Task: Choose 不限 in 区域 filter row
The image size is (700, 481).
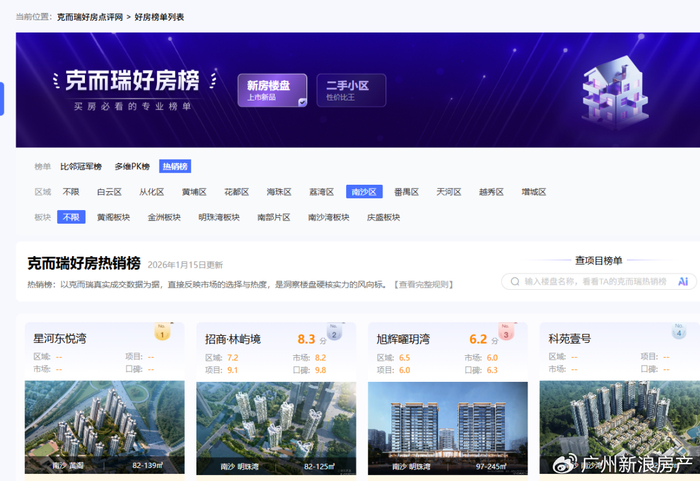Action: pyautogui.click(x=71, y=192)
